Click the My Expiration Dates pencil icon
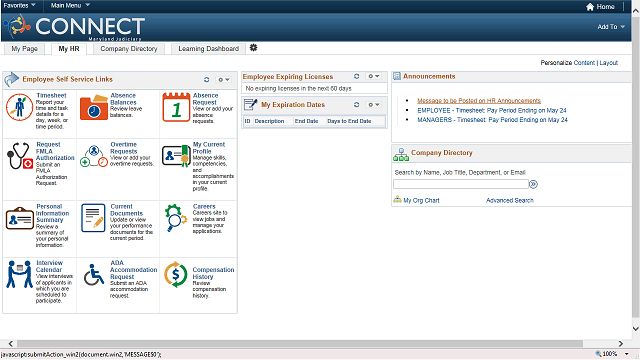The width and height of the screenshot is (640, 360). click(x=251, y=104)
